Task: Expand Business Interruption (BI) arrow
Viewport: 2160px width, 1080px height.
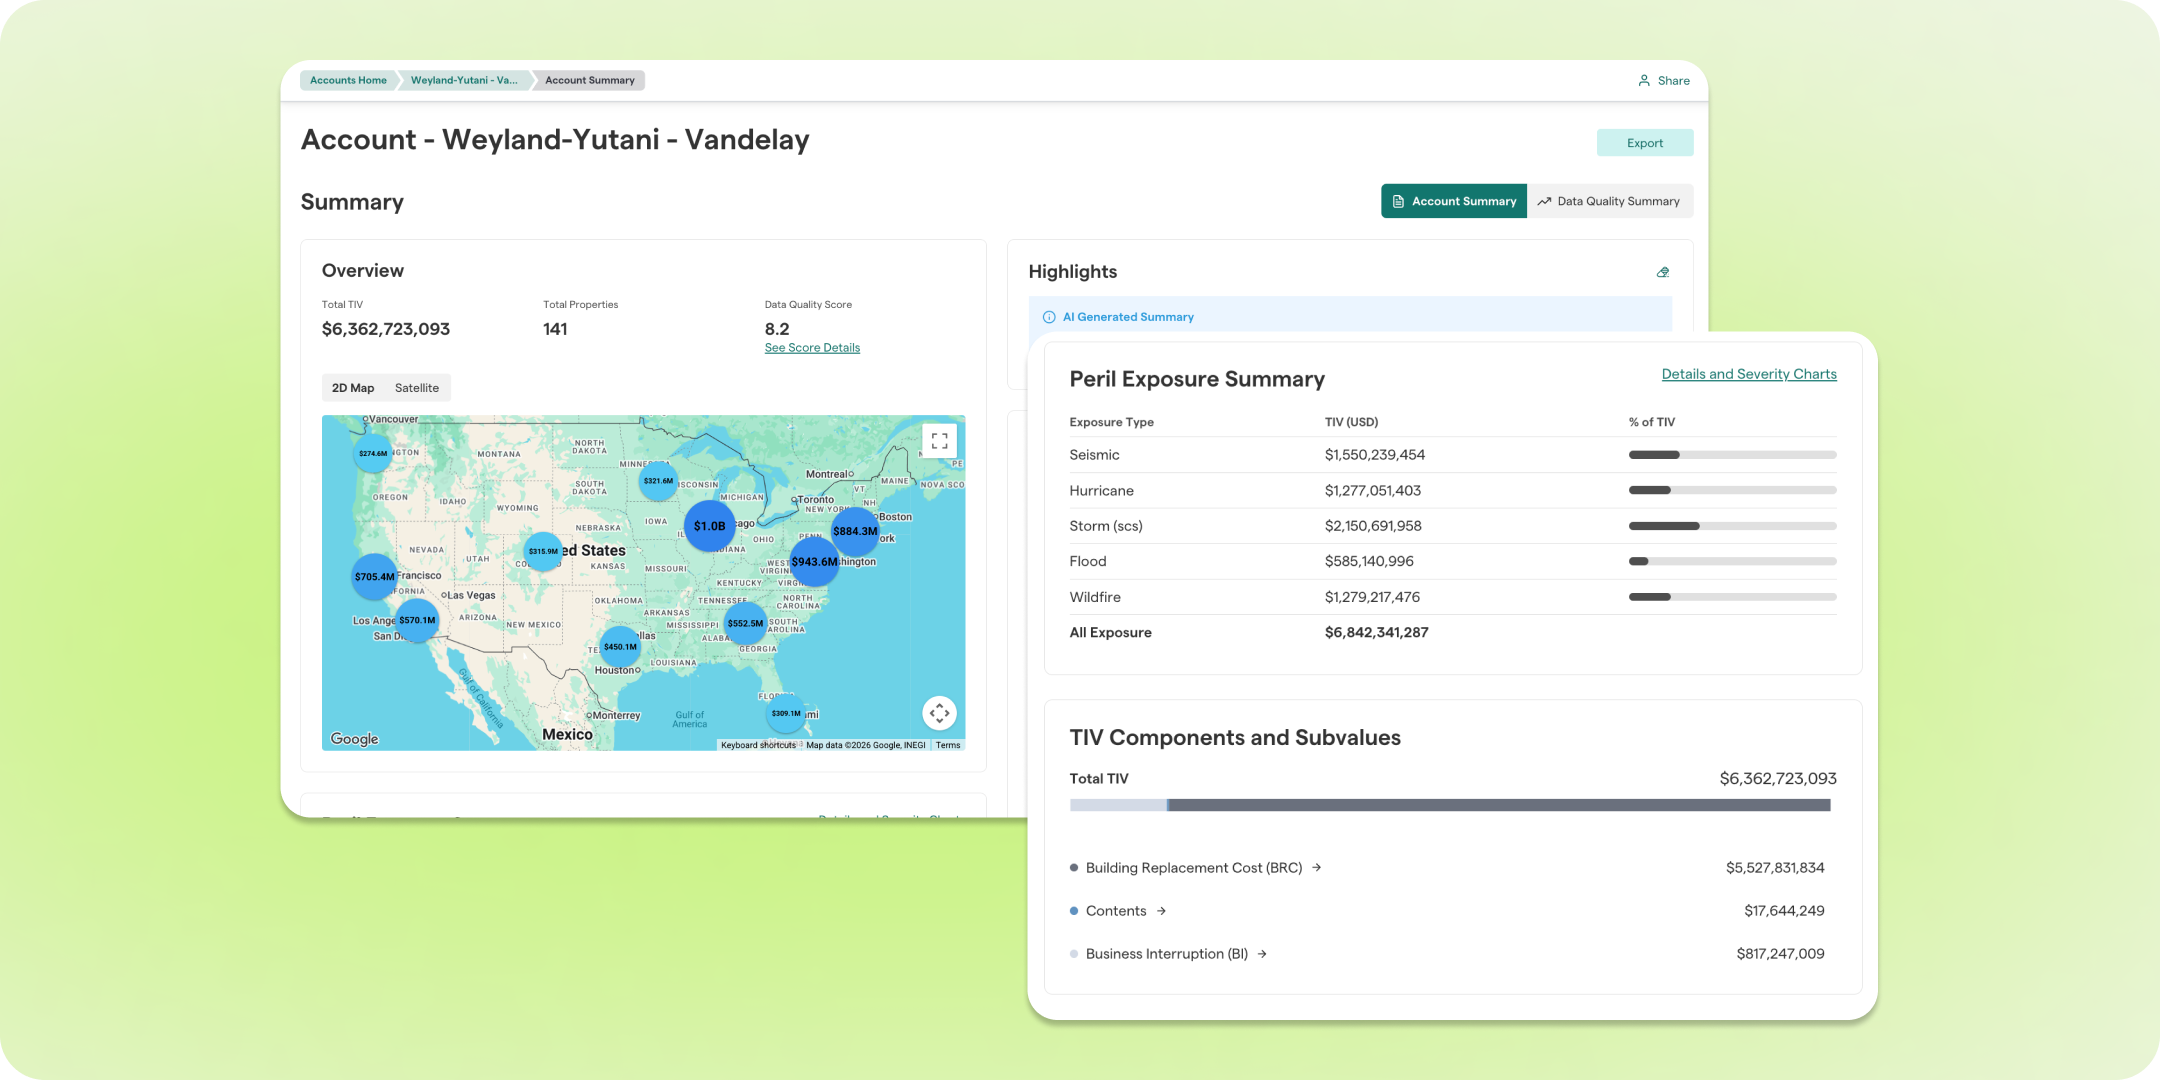Action: coord(1262,954)
